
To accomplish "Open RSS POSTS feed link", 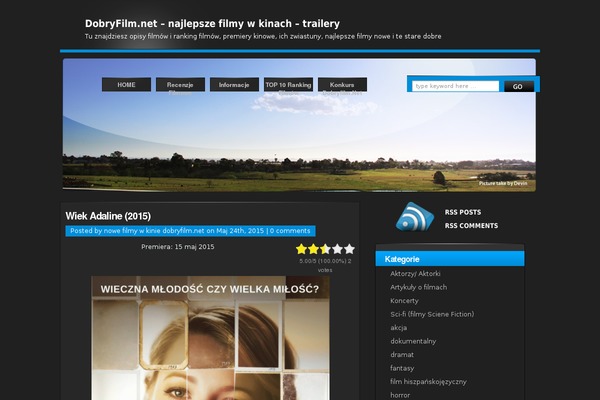I will pyautogui.click(x=463, y=212).
